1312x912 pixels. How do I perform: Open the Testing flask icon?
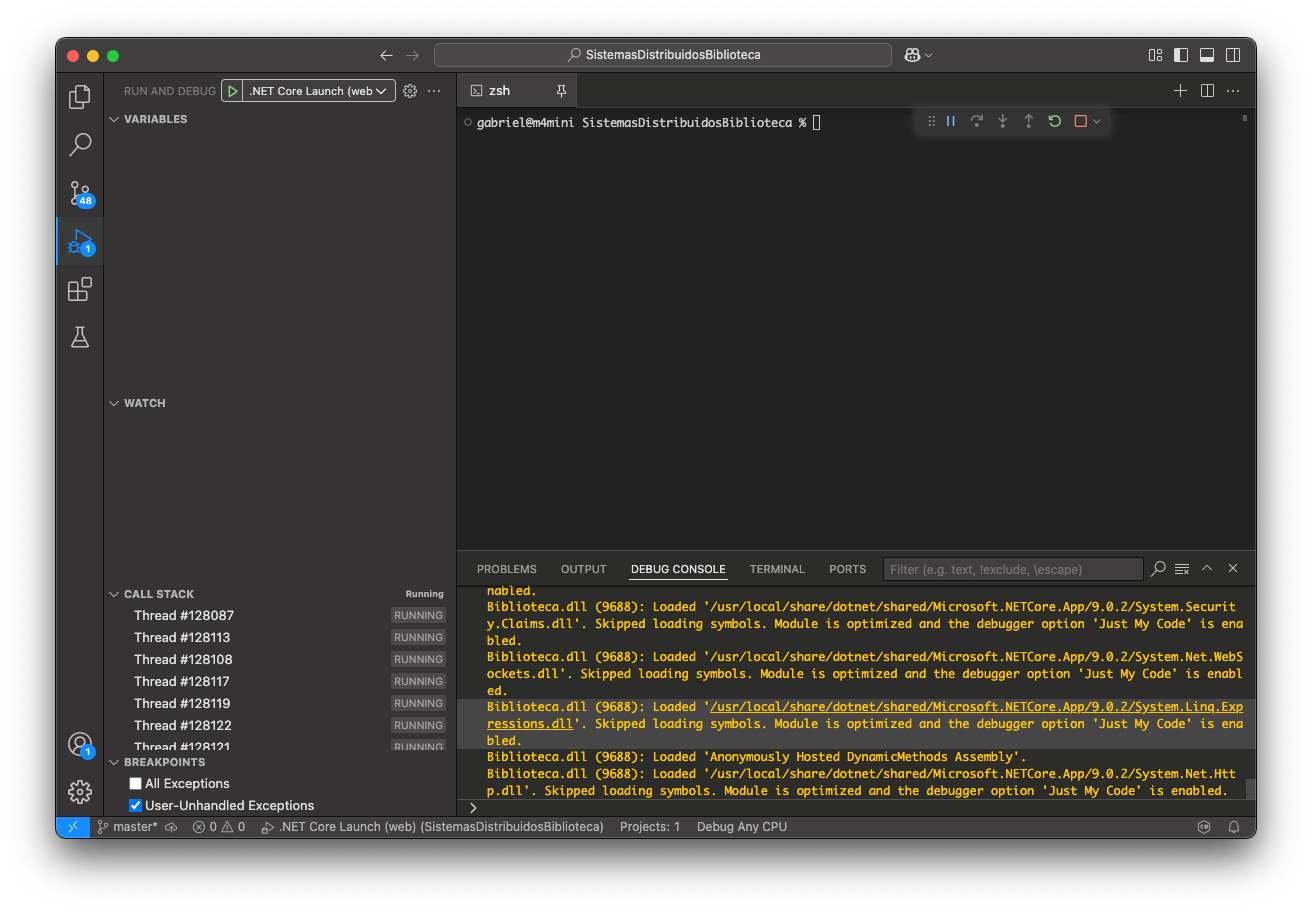pos(80,338)
